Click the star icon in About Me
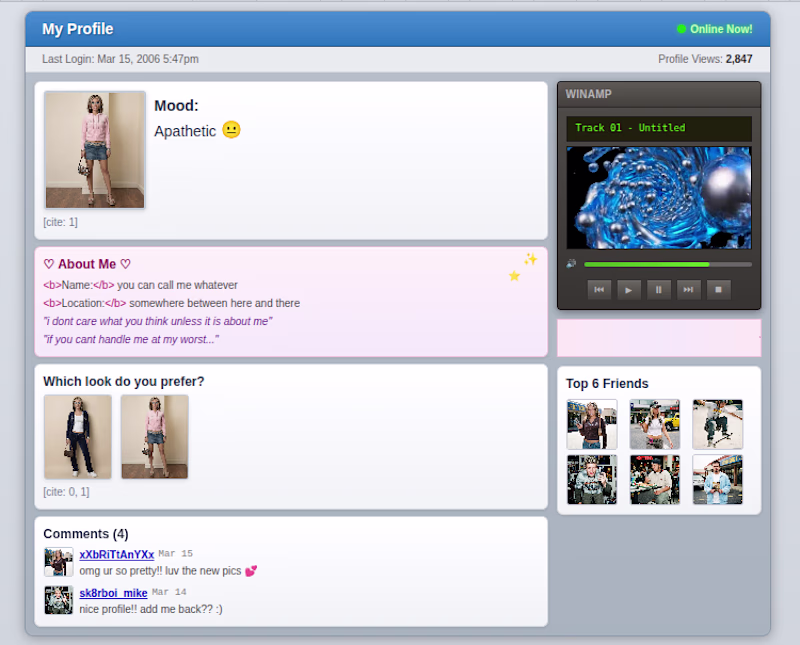800x645 pixels. [x=514, y=276]
